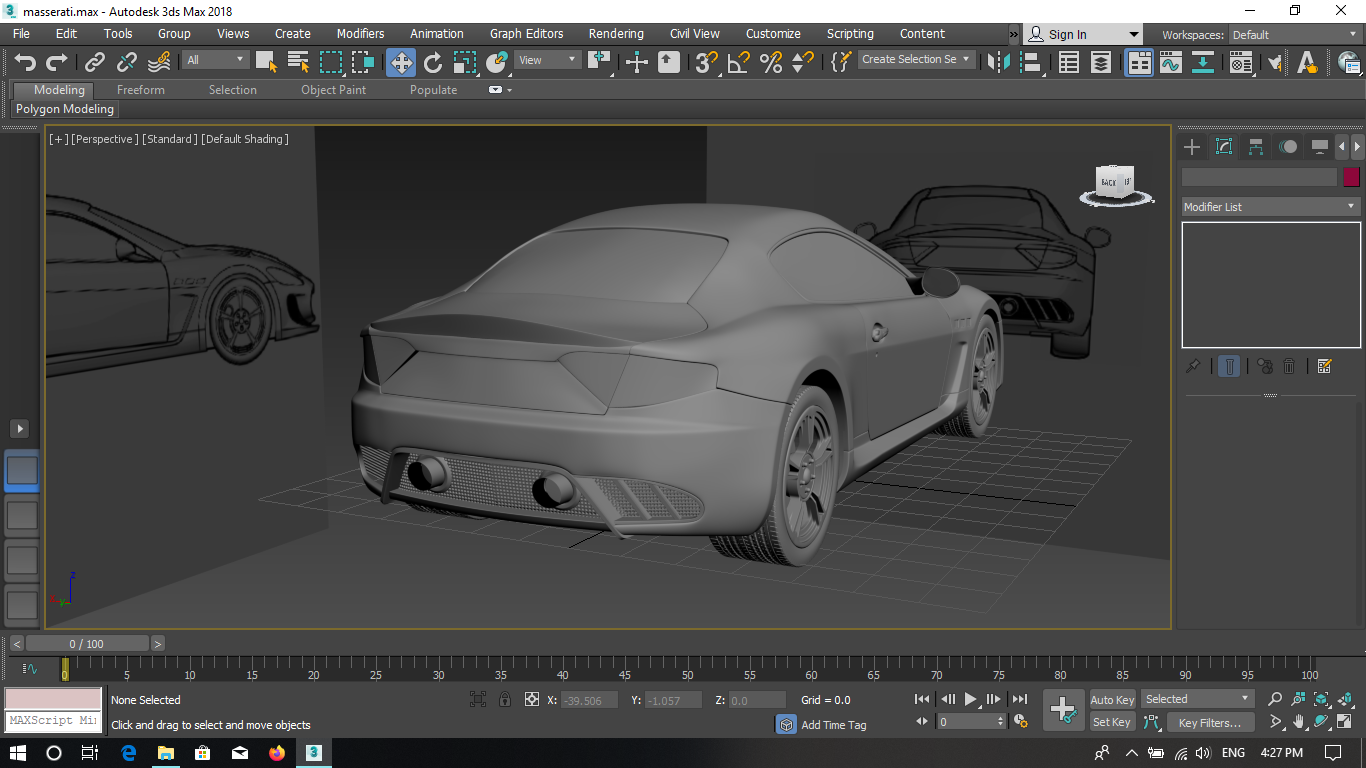
Task: Click the object color swatch in Modify panel
Action: [1351, 177]
